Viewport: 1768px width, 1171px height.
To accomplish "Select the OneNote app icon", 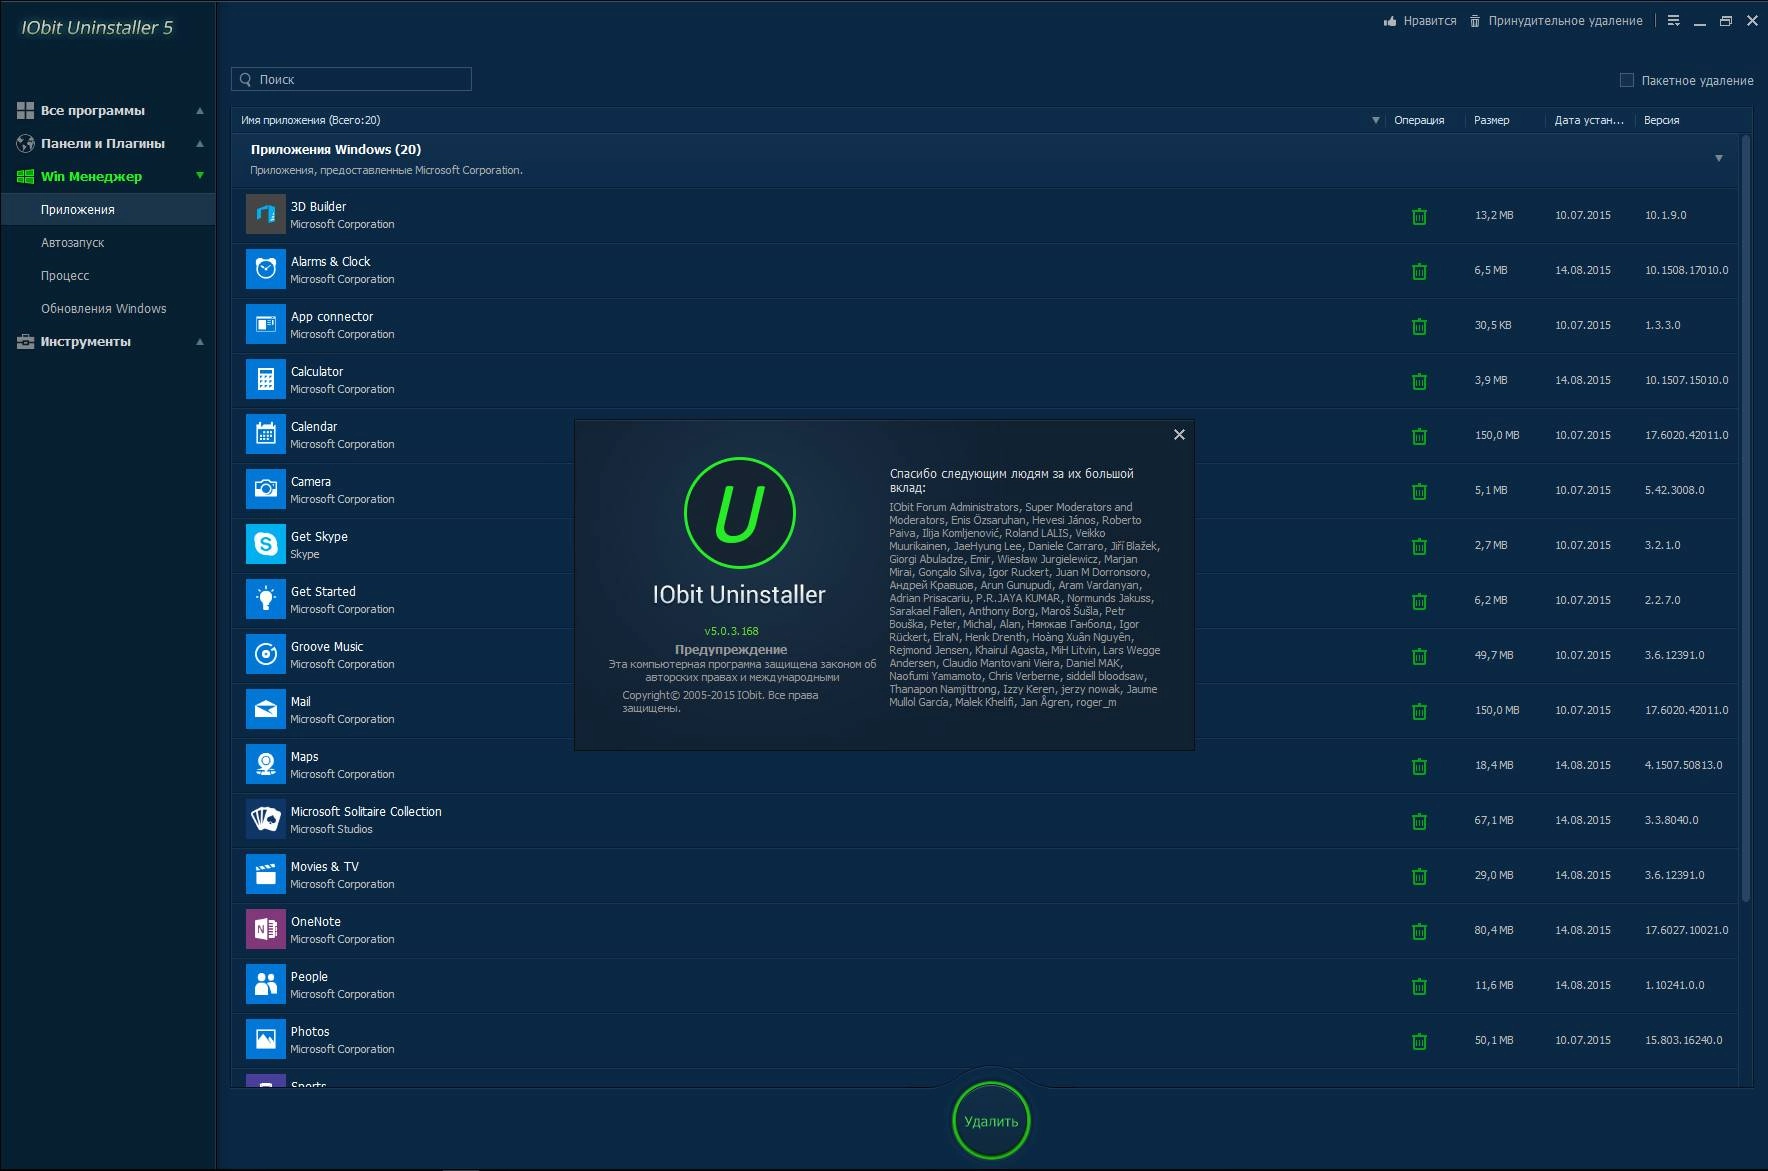I will [266, 929].
